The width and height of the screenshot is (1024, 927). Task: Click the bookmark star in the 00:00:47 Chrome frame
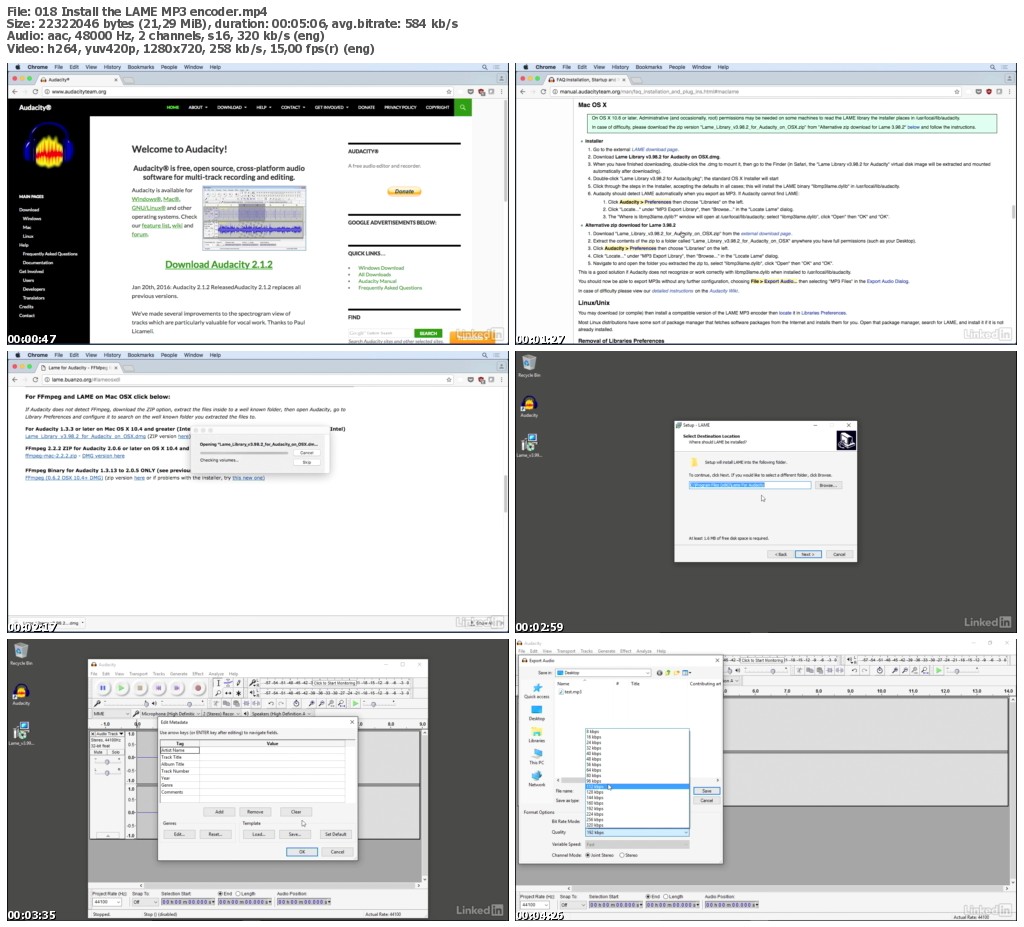click(449, 91)
